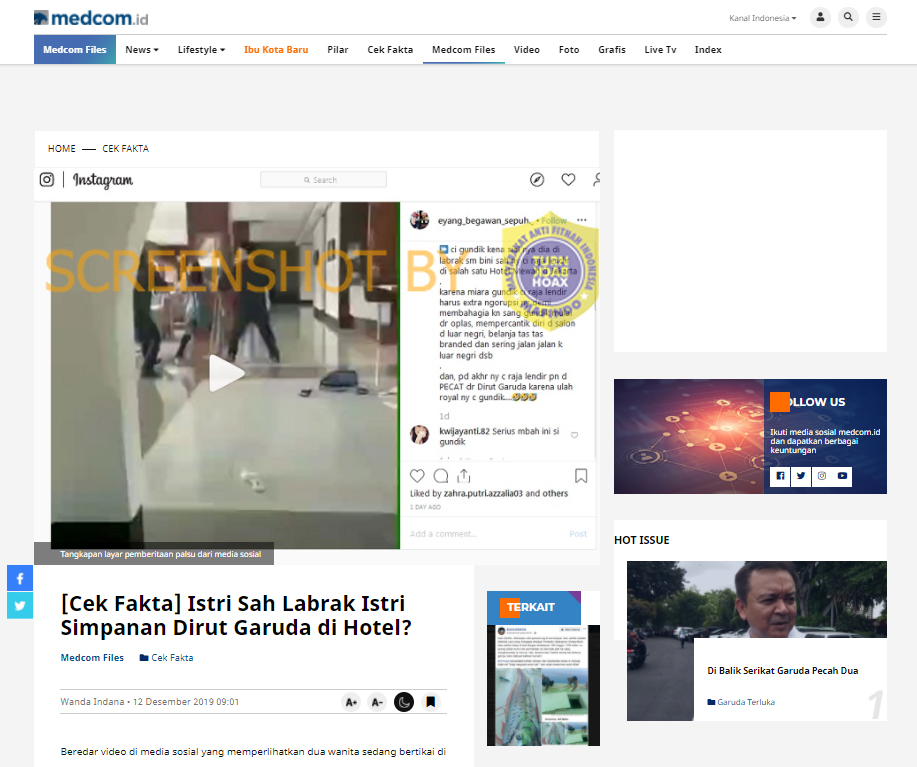Click the comment bubble icon
Viewport: 917px width, 767px height.
[x=441, y=476]
